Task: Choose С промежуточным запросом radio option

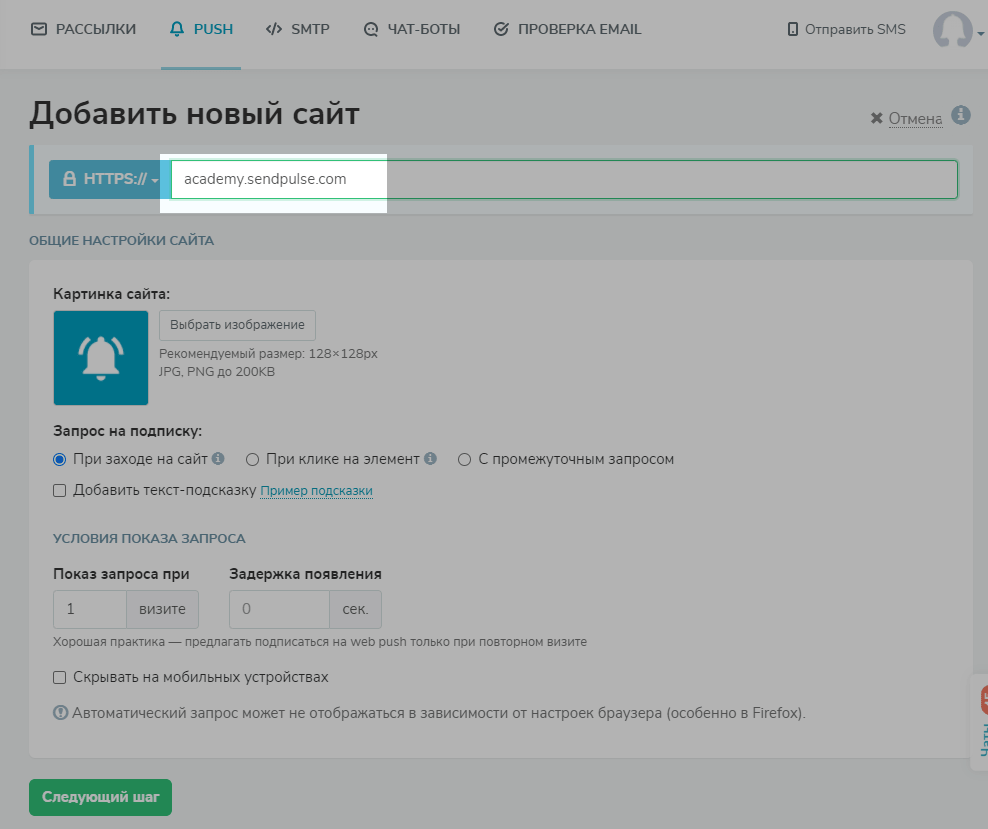Action: (464, 460)
